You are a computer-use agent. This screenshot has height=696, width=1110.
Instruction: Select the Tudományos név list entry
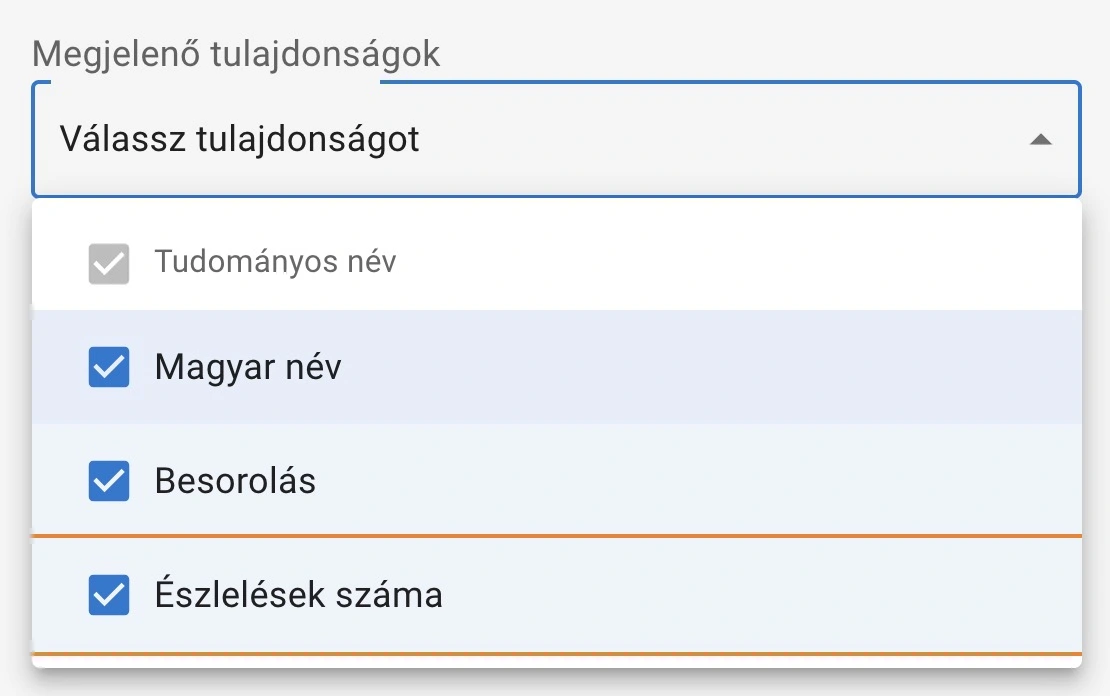click(275, 261)
